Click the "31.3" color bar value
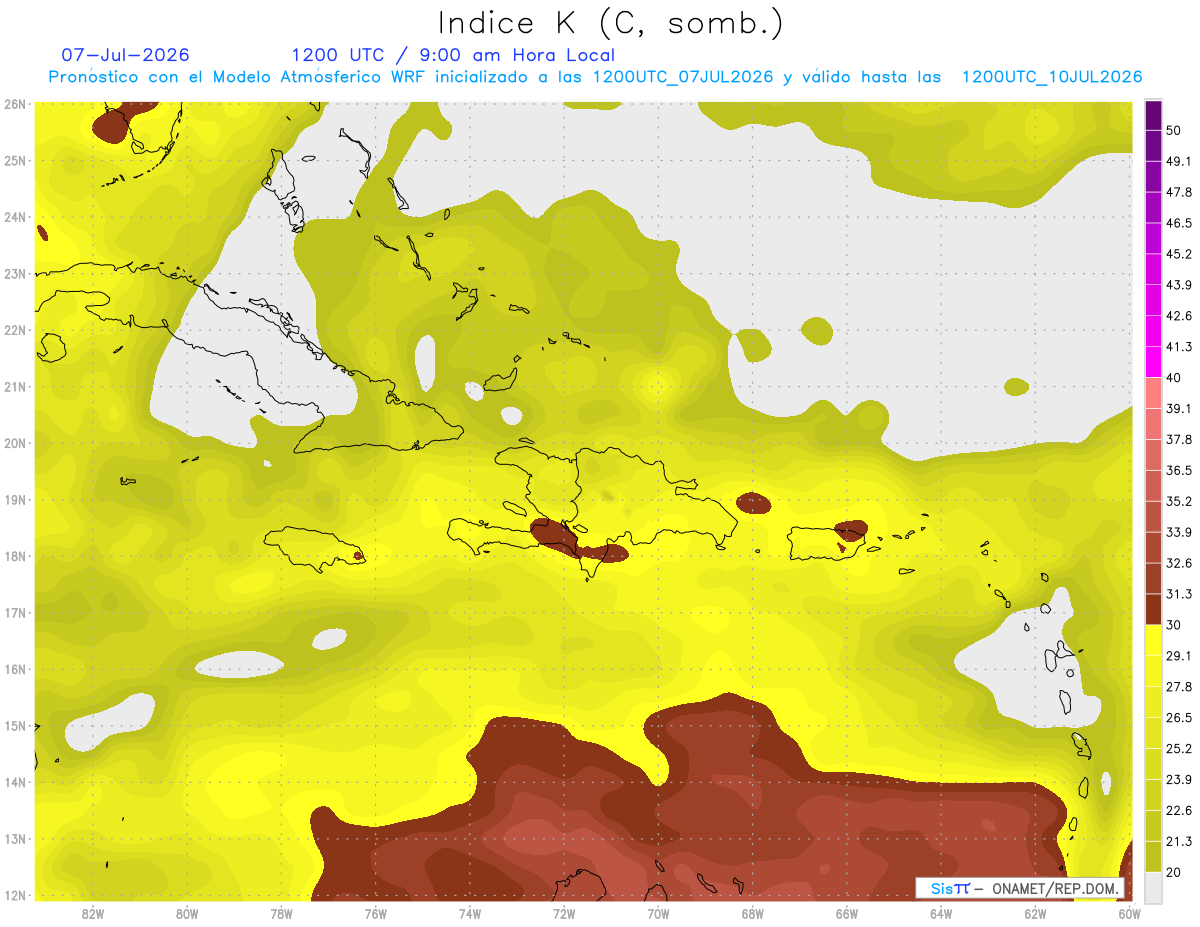The width and height of the screenshot is (1200, 927). pos(1179,594)
